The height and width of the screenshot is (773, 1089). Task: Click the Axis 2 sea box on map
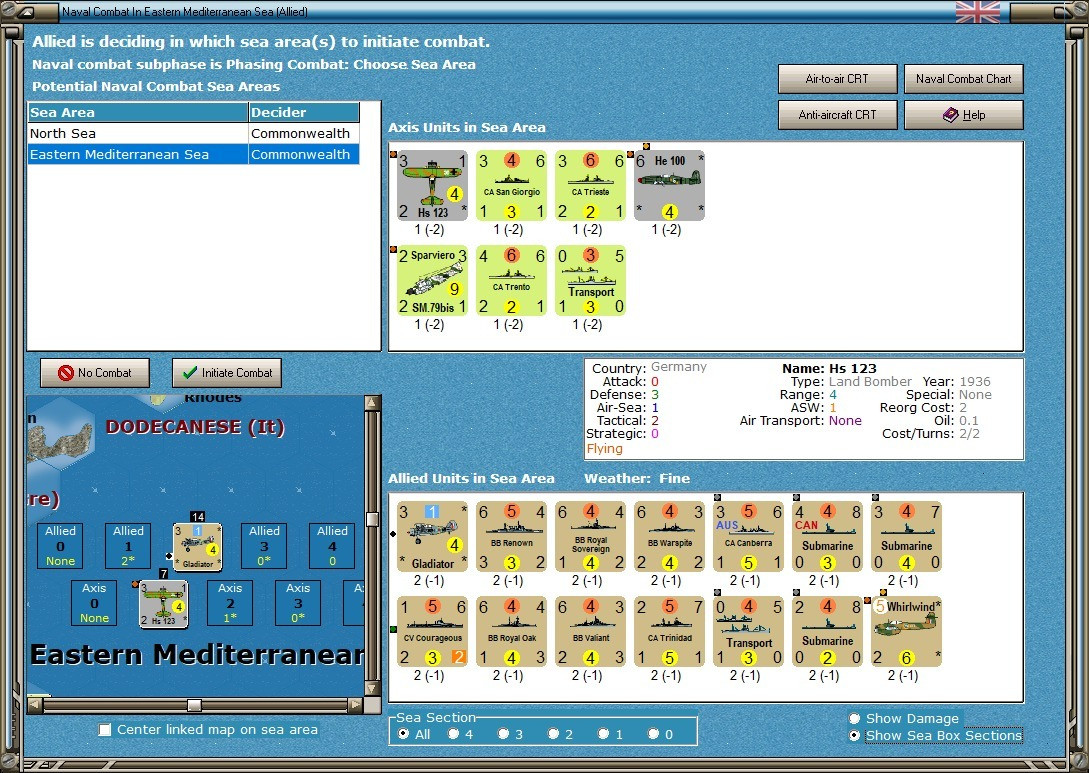point(230,603)
